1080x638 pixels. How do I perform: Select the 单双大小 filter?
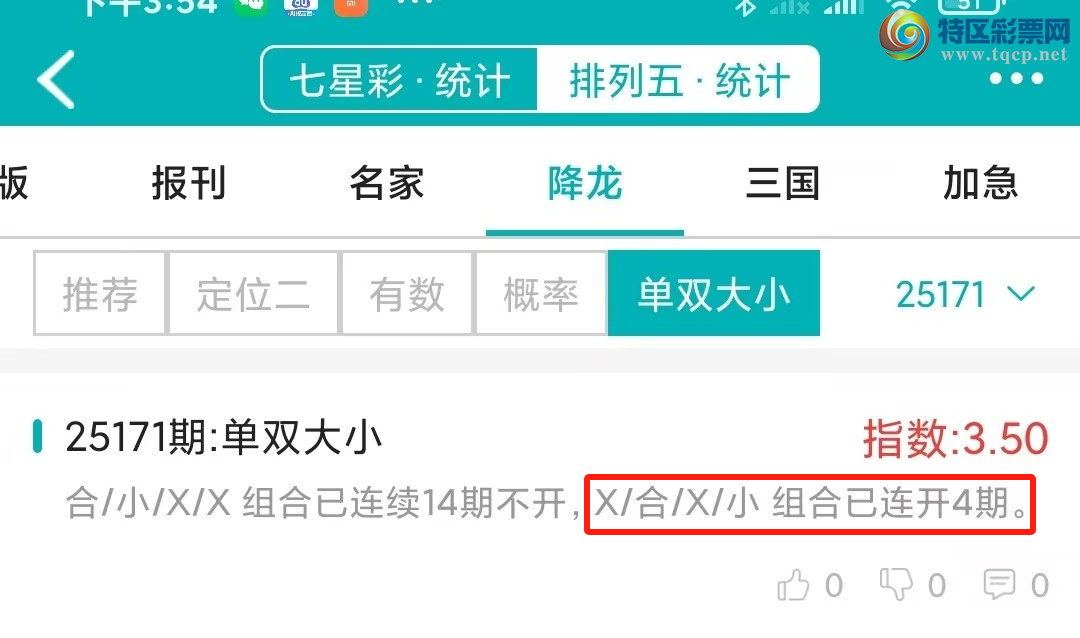click(714, 294)
